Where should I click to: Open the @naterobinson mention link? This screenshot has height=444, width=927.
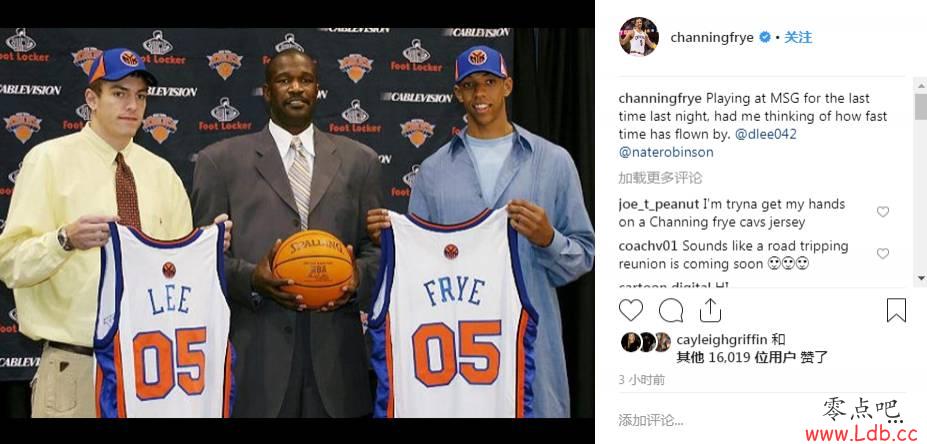[666, 153]
